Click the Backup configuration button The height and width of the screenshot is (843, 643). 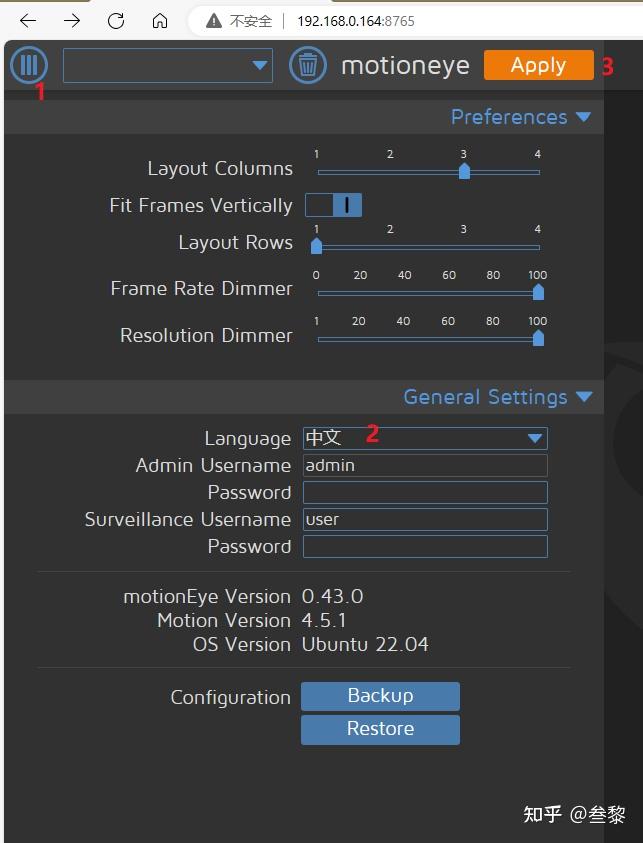click(380, 696)
